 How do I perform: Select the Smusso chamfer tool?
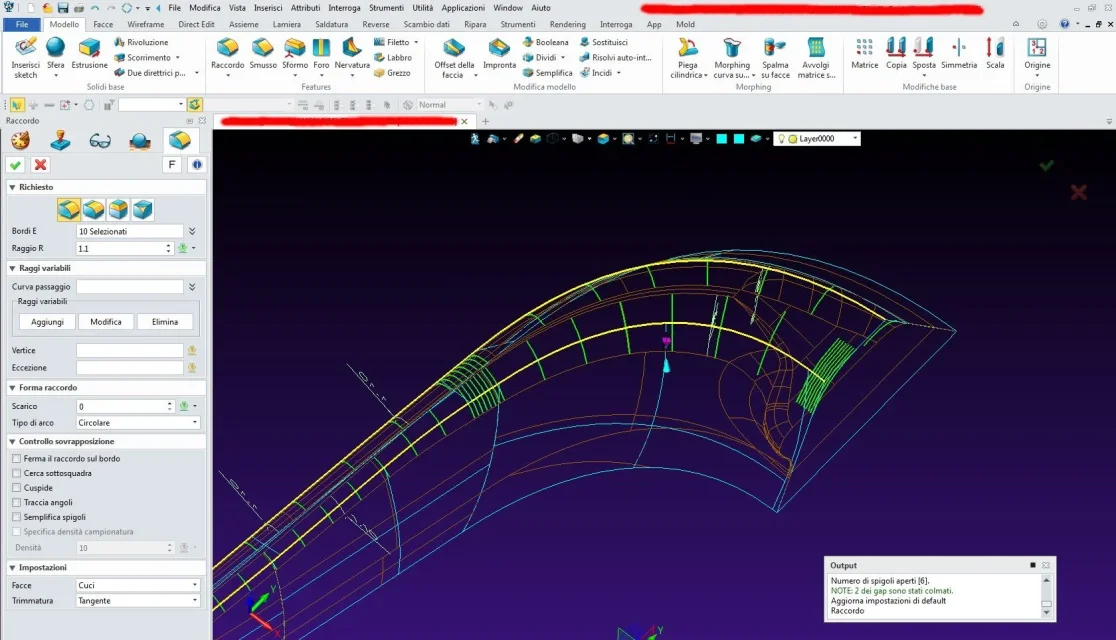(263, 54)
